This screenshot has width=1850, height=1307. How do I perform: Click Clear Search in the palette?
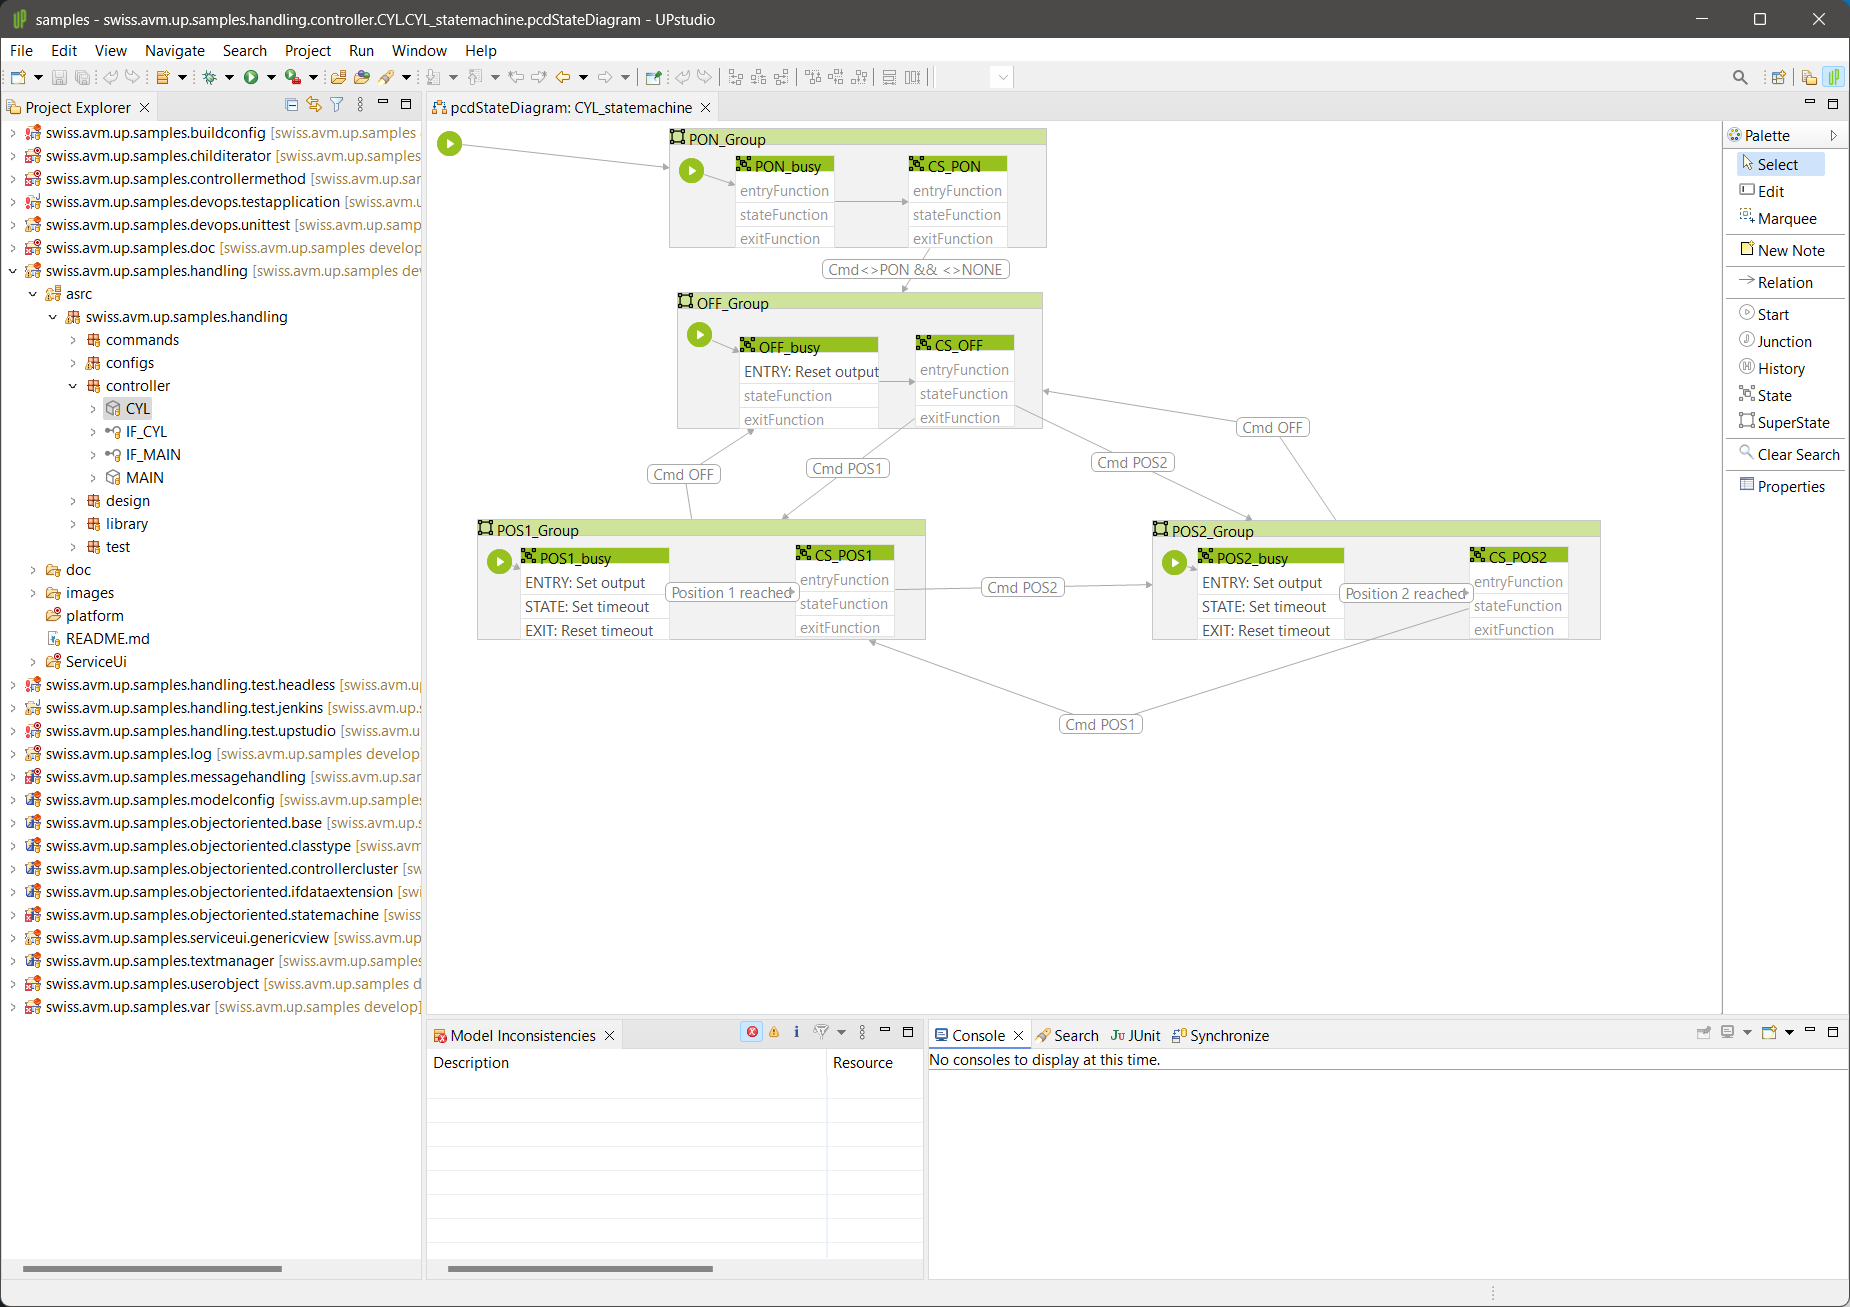pos(1797,455)
